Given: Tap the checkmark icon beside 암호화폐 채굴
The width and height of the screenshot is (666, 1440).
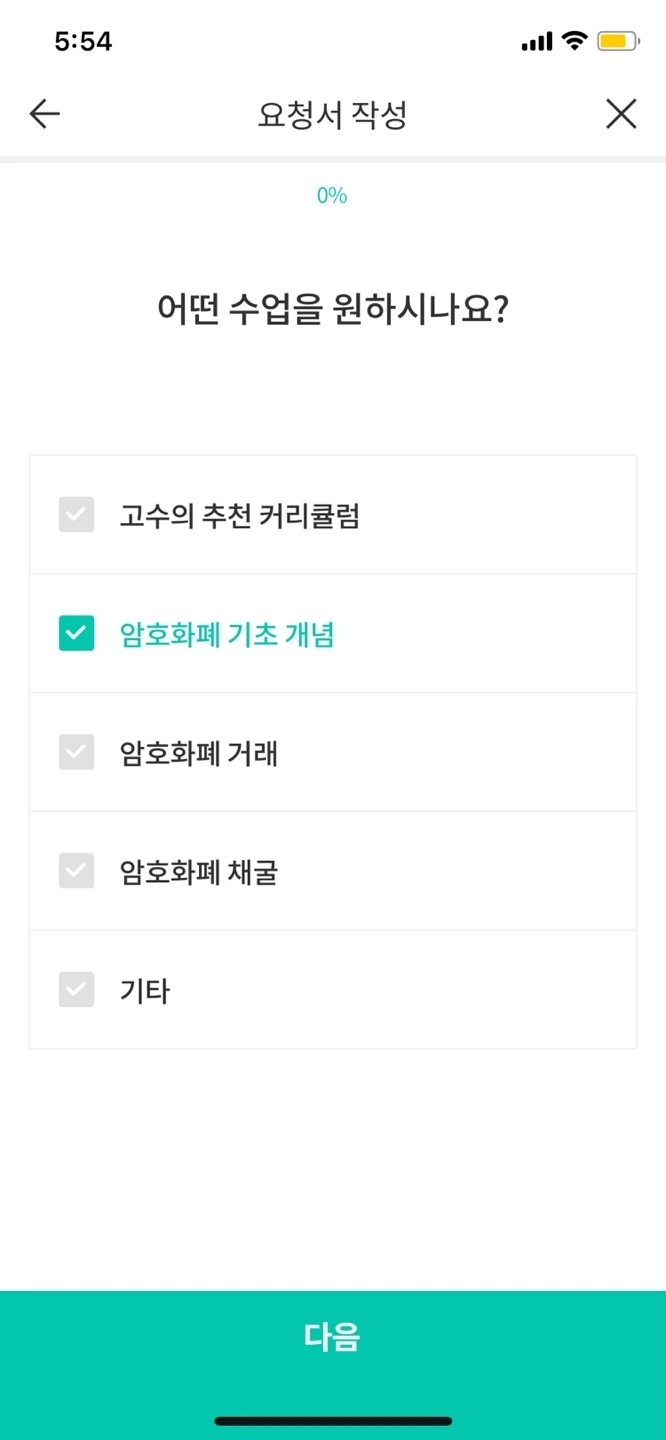Looking at the screenshot, I should (x=76, y=871).
